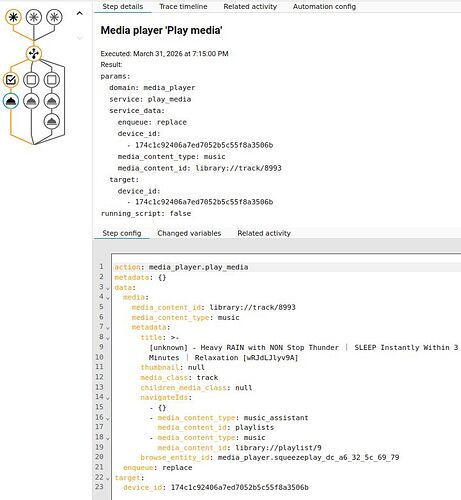Click the Executed March 31, 2026 timestamp
The image size is (461, 500).
(x=164, y=54)
